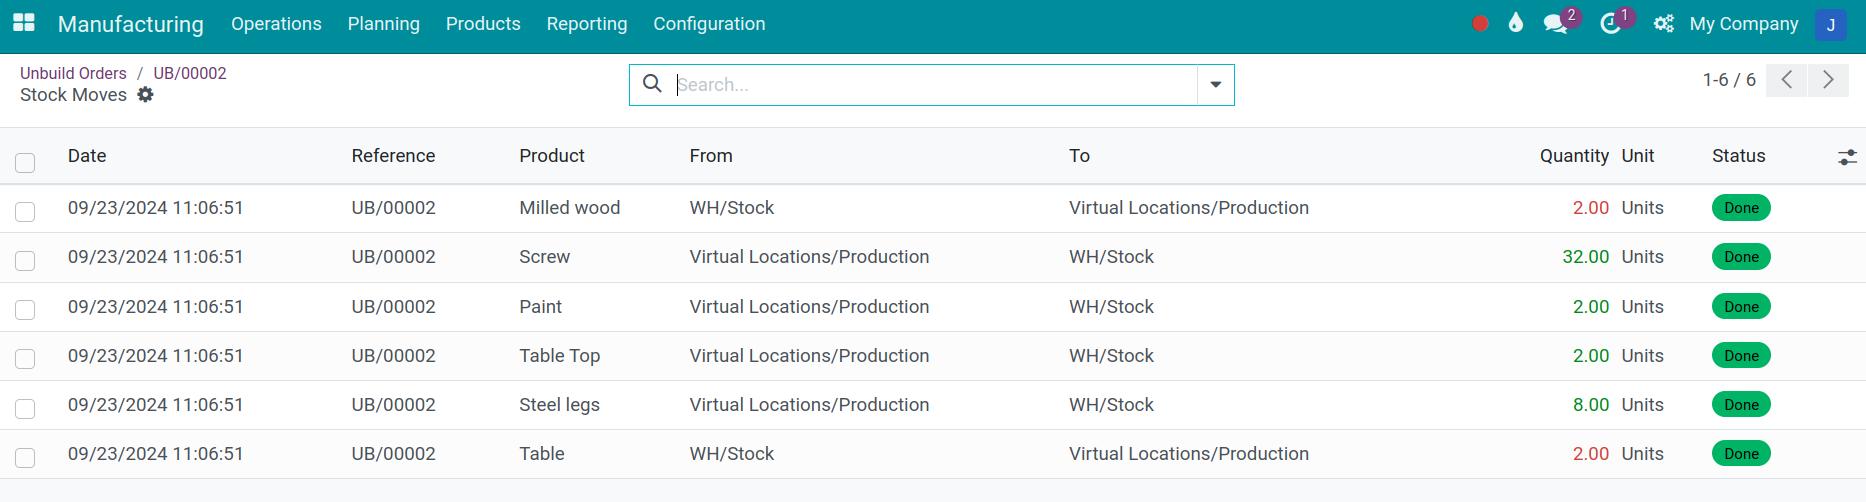1866x502 pixels.
Task: Open the apps grid home menu
Action: (23, 23)
